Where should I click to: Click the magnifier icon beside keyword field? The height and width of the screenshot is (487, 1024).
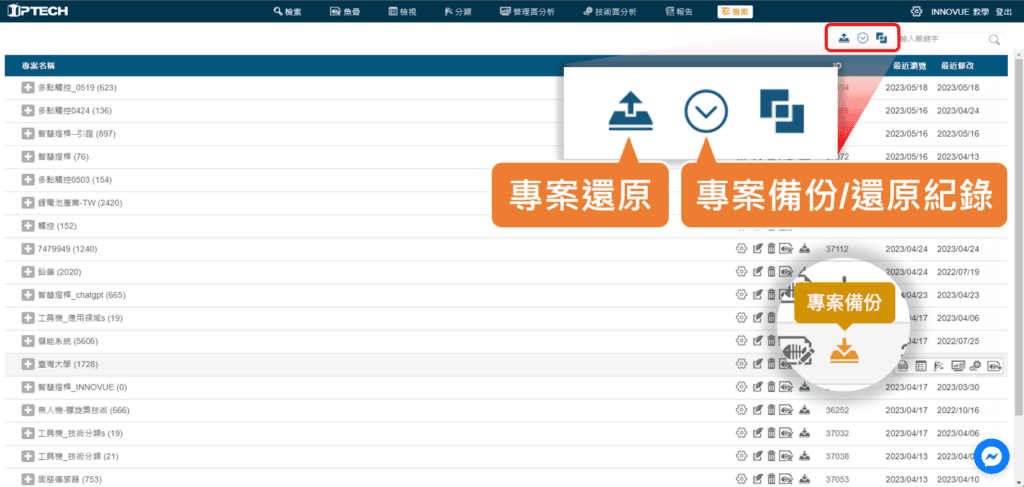coord(994,40)
